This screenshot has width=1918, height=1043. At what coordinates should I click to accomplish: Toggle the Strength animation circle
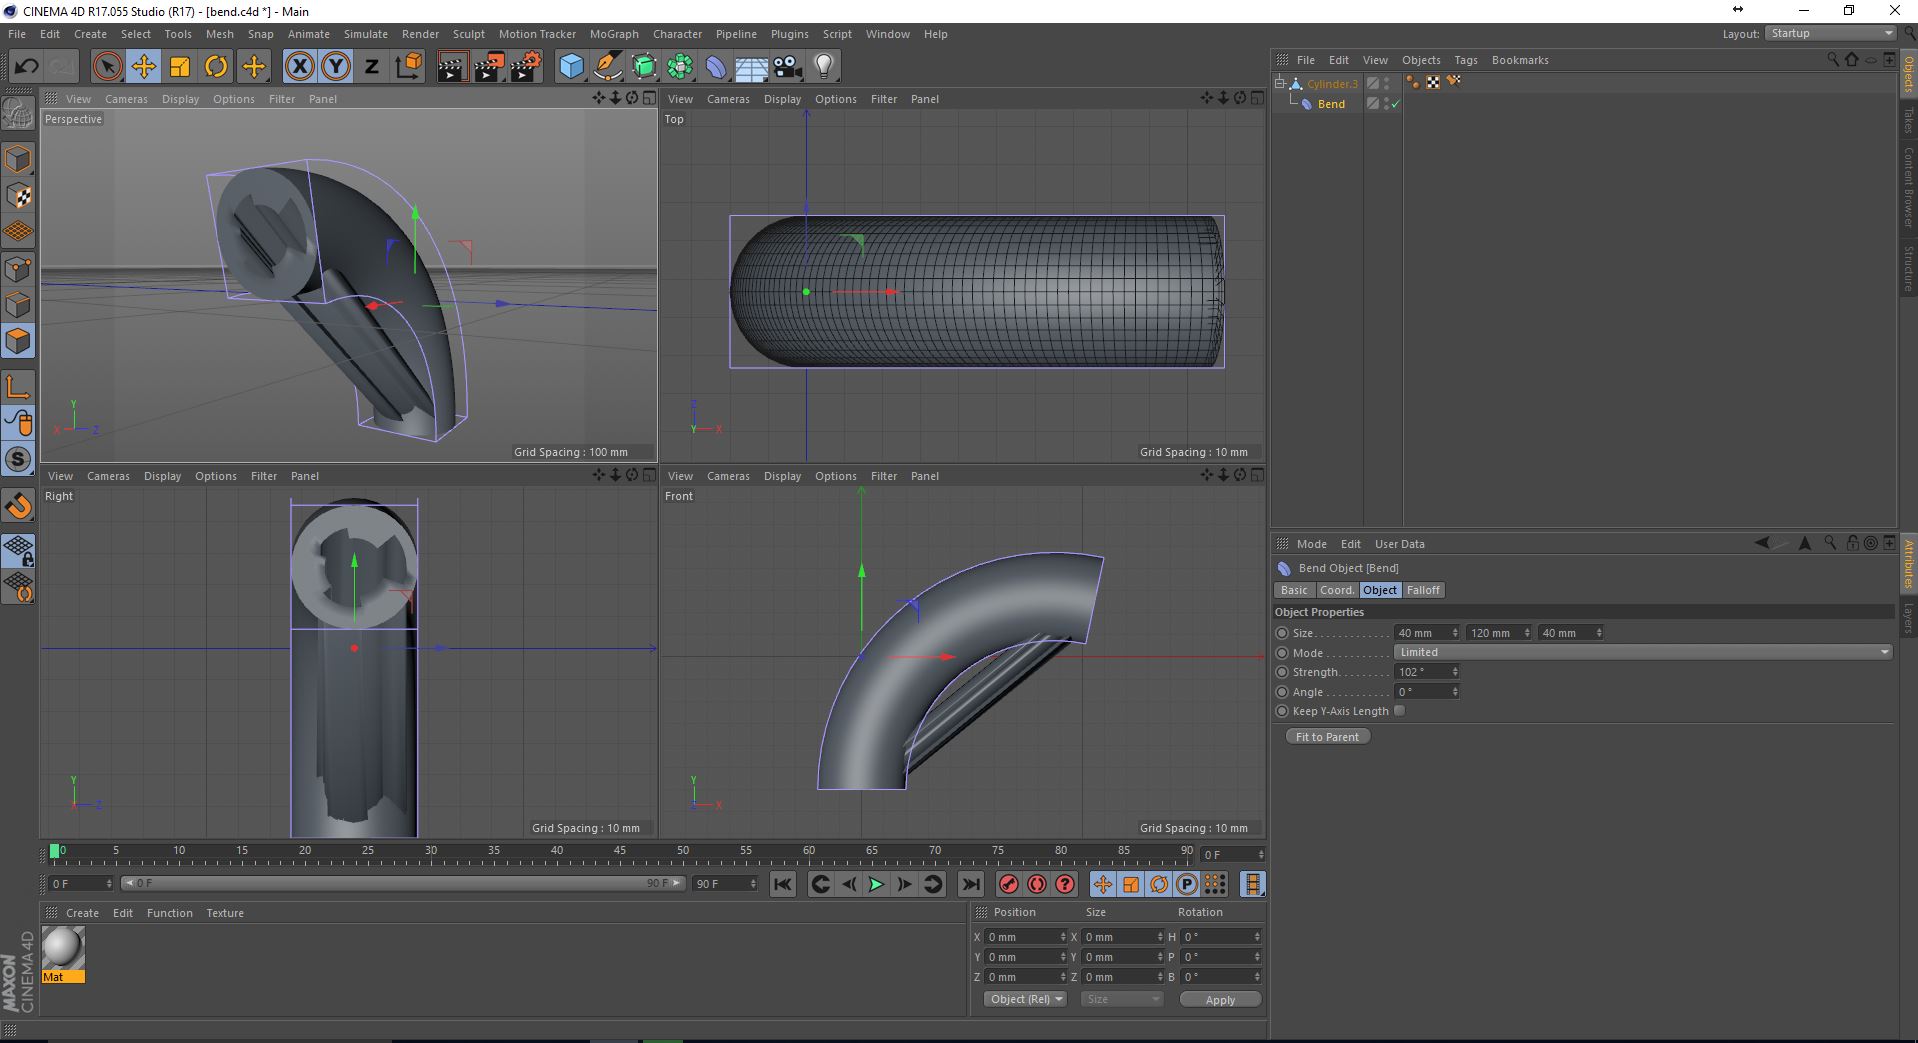(x=1282, y=672)
